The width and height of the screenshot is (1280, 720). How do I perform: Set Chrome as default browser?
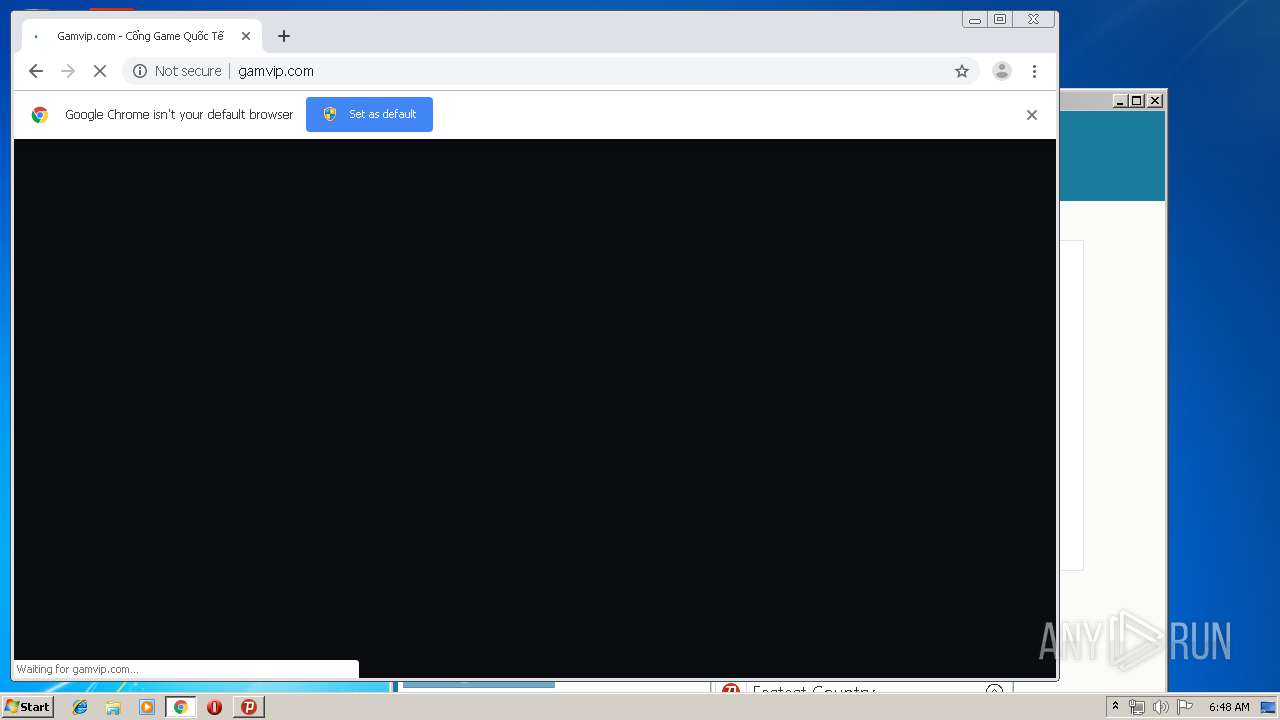point(369,114)
